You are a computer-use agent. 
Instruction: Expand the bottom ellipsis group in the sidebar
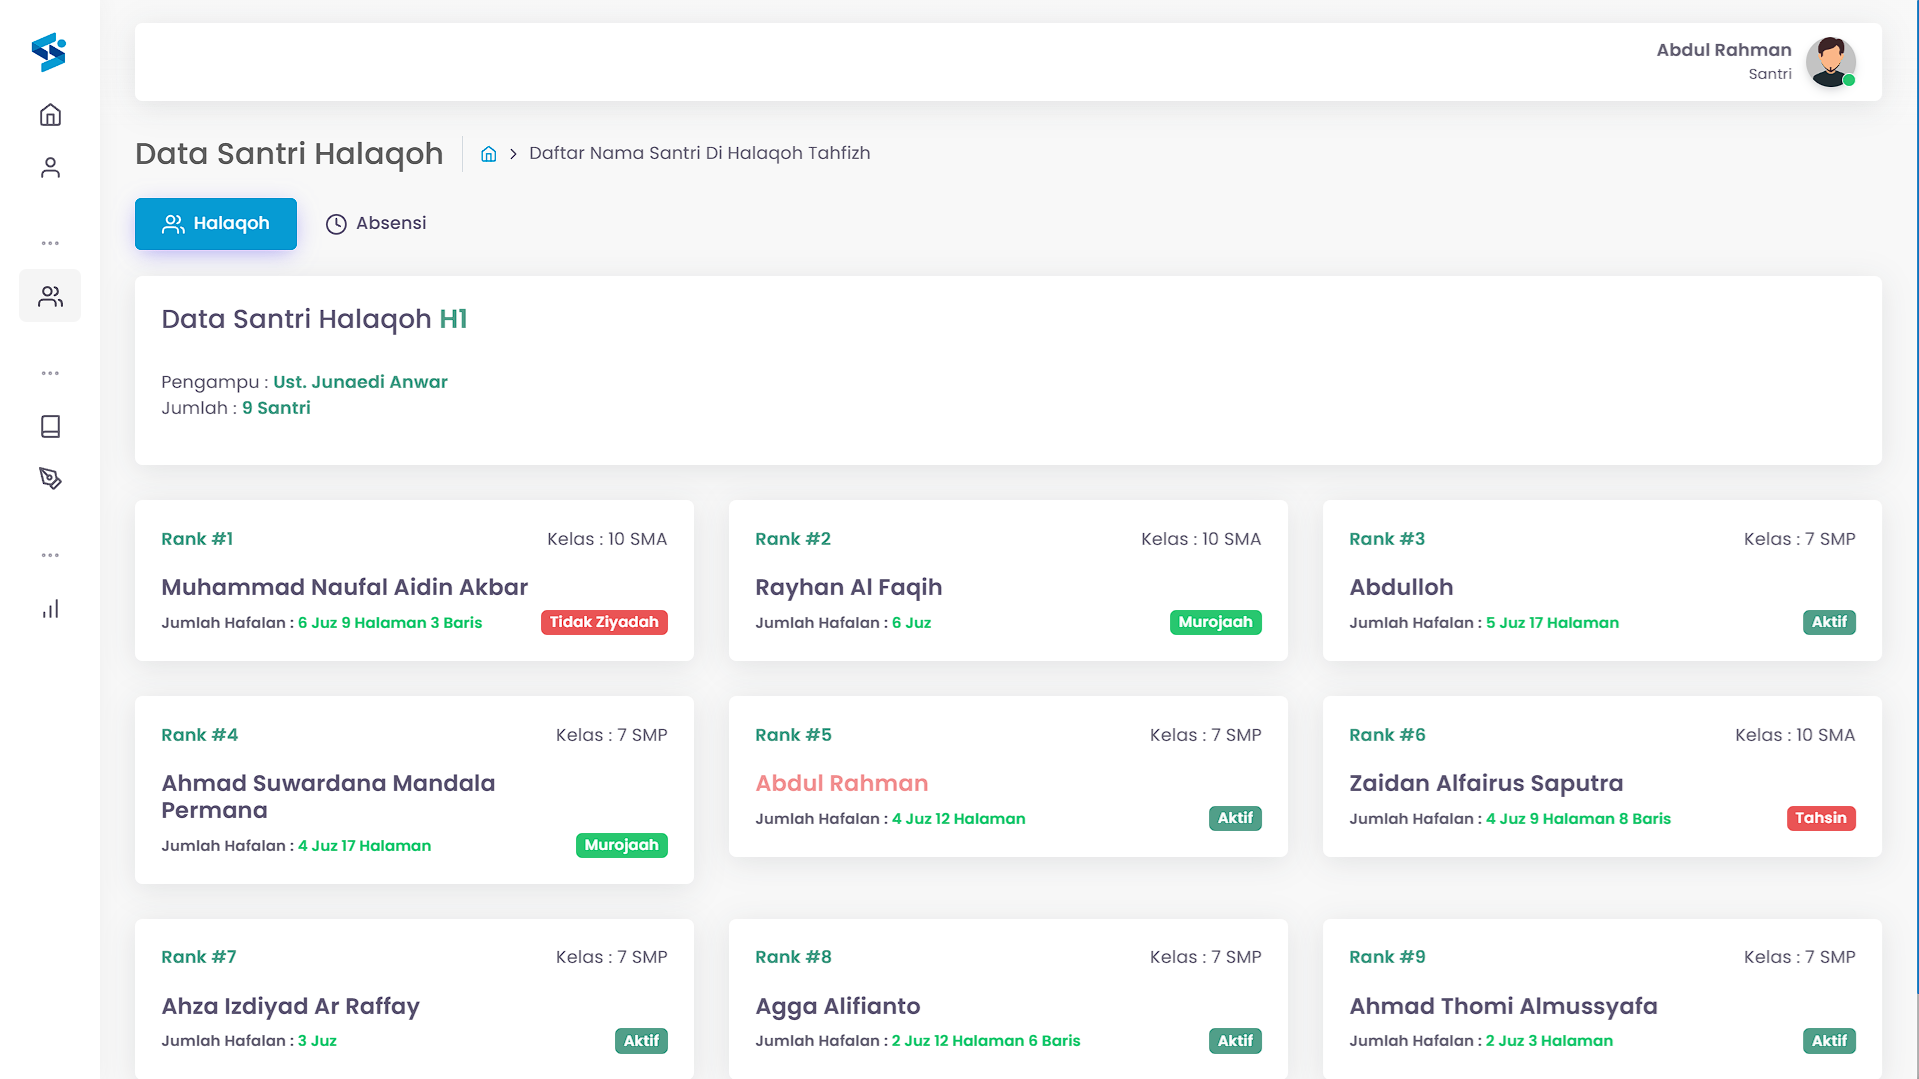pos(50,555)
